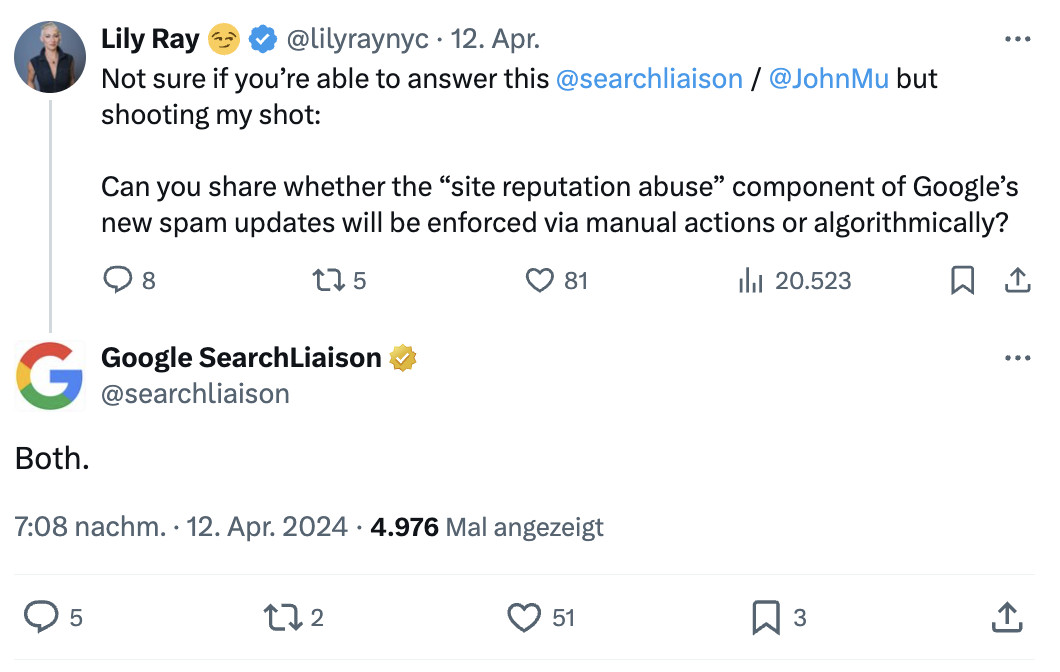Open the reply icon on Lily Ray's tweet

click(x=116, y=280)
